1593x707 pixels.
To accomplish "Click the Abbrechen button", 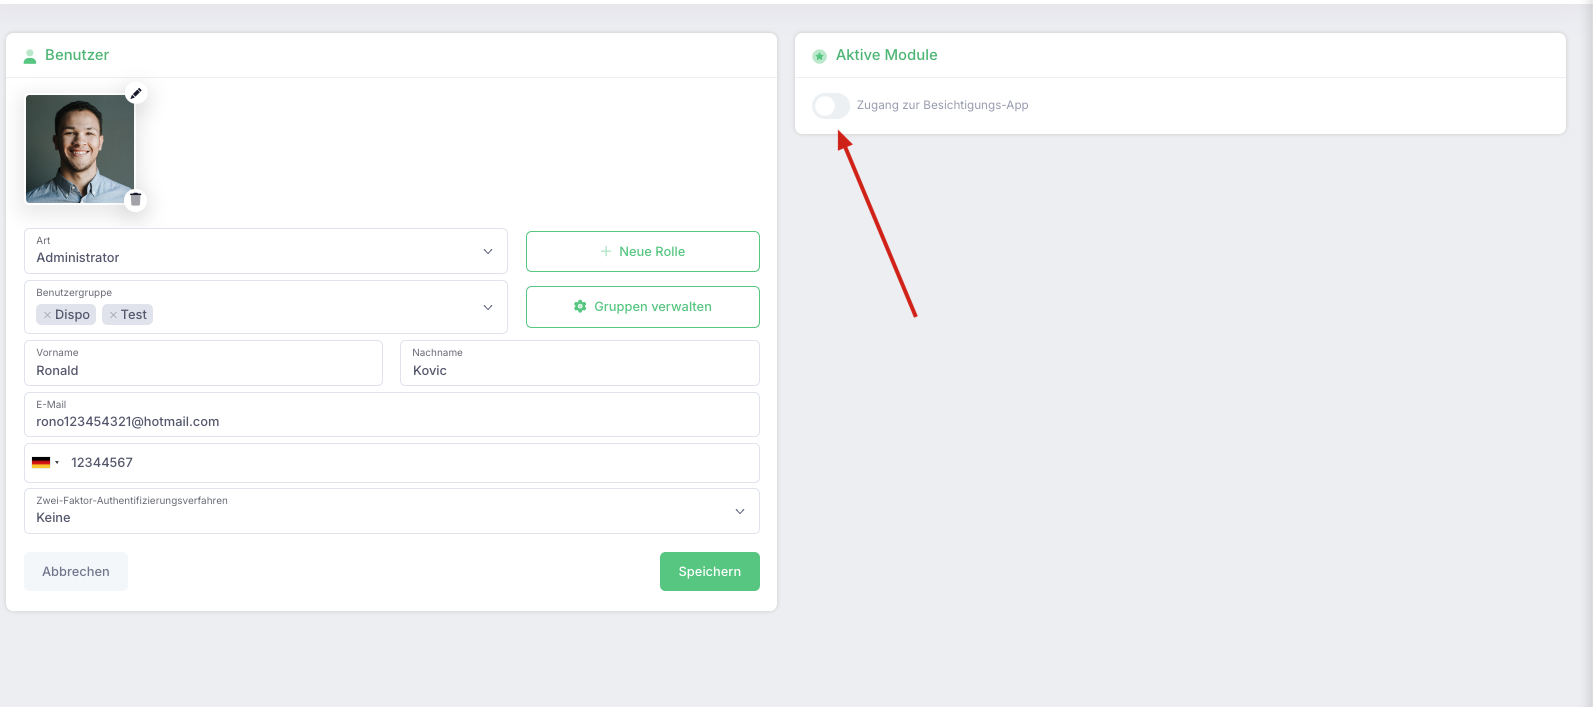I will click(76, 571).
